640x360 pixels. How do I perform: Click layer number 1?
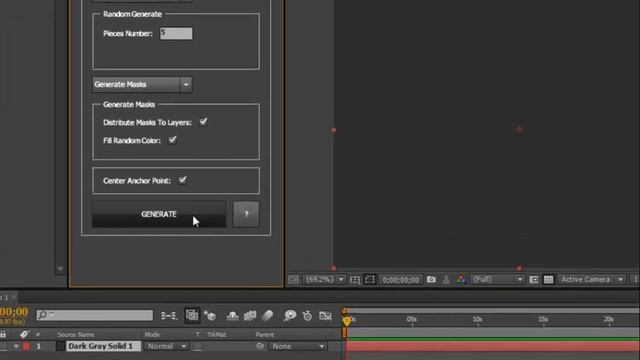[39, 346]
